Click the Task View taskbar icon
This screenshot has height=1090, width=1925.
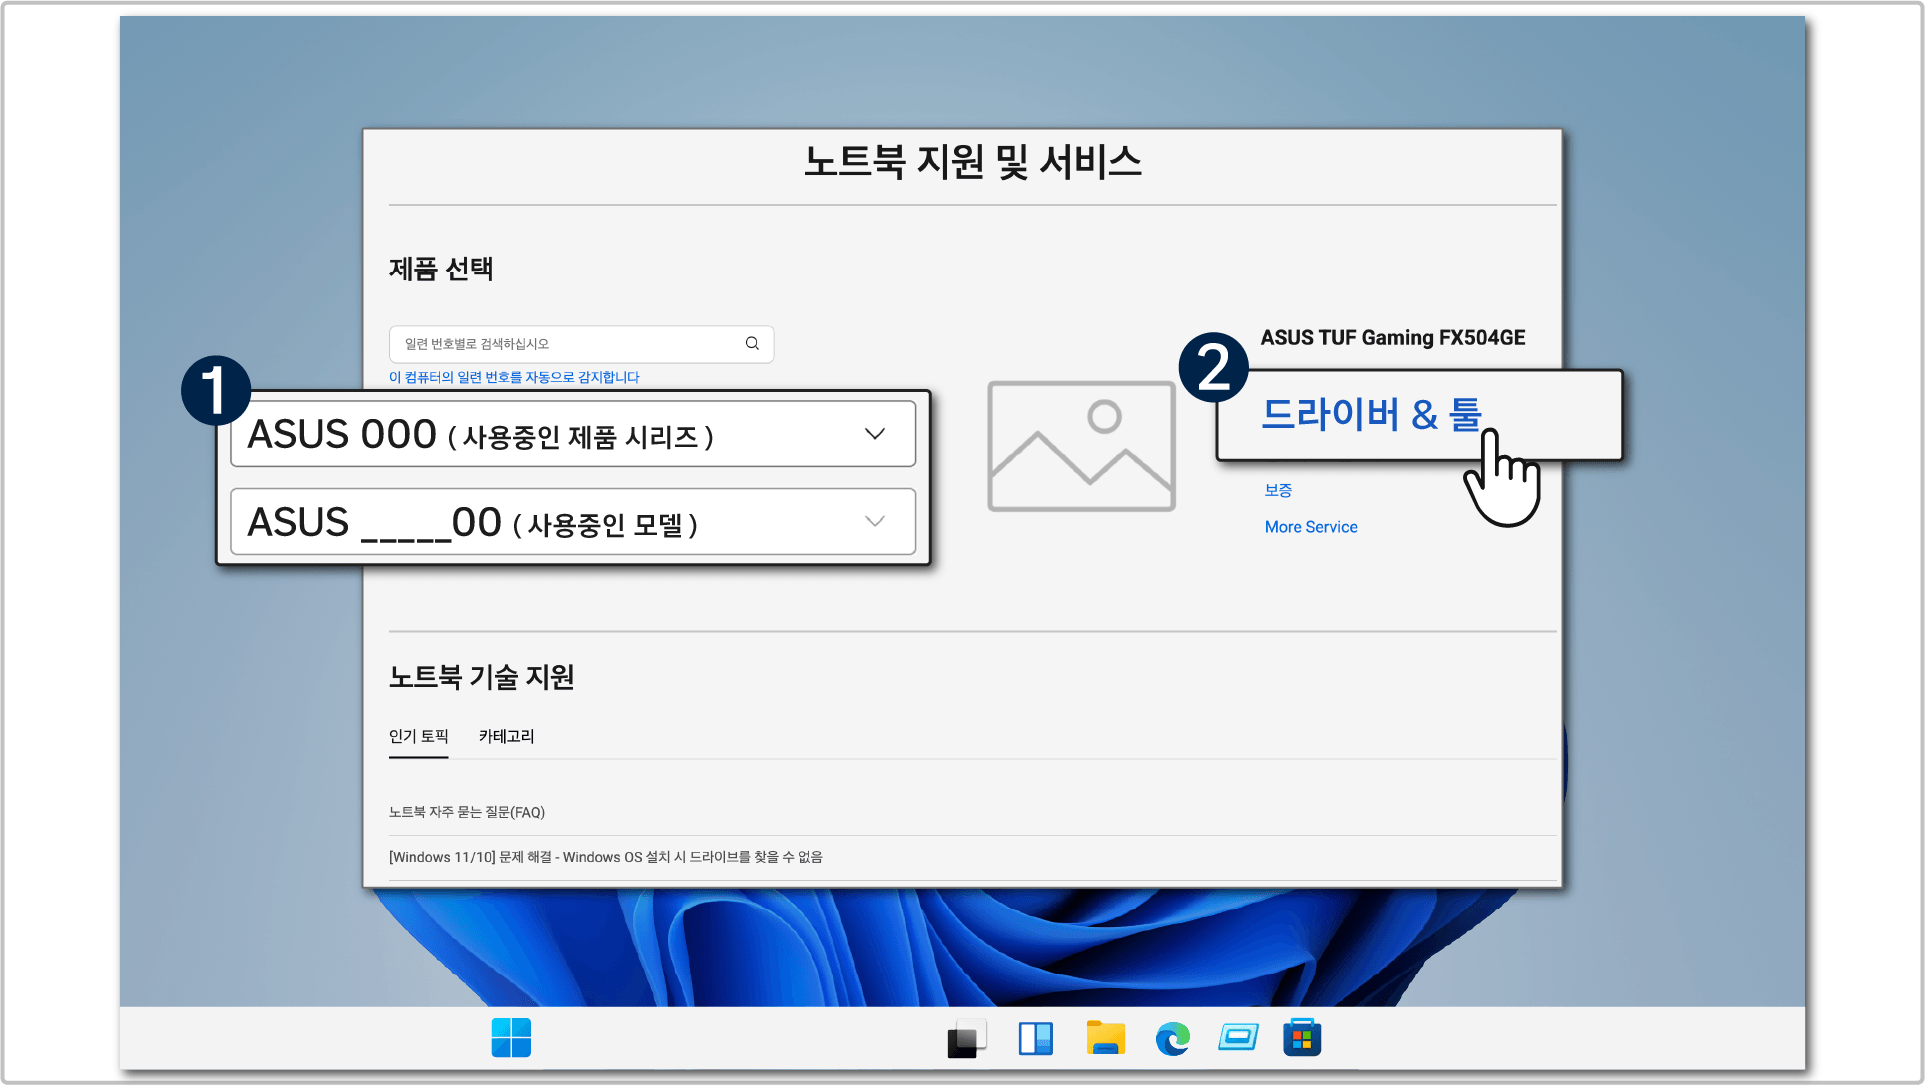[967, 1038]
